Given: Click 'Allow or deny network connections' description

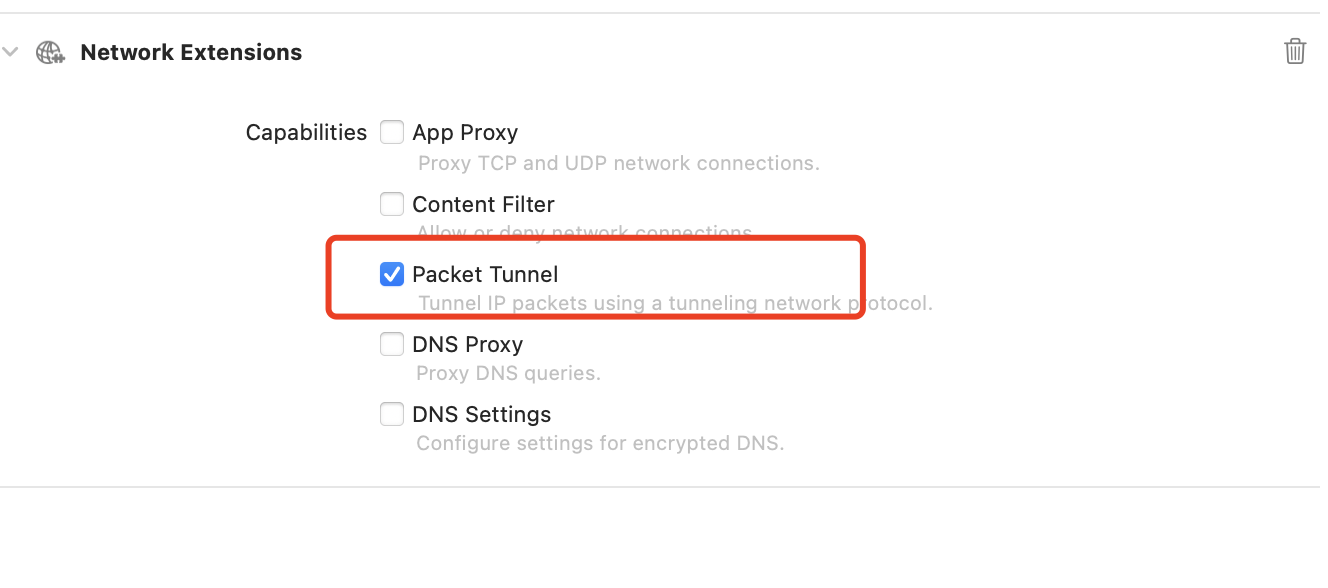Looking at the screenshot, I should click(584, 234).
